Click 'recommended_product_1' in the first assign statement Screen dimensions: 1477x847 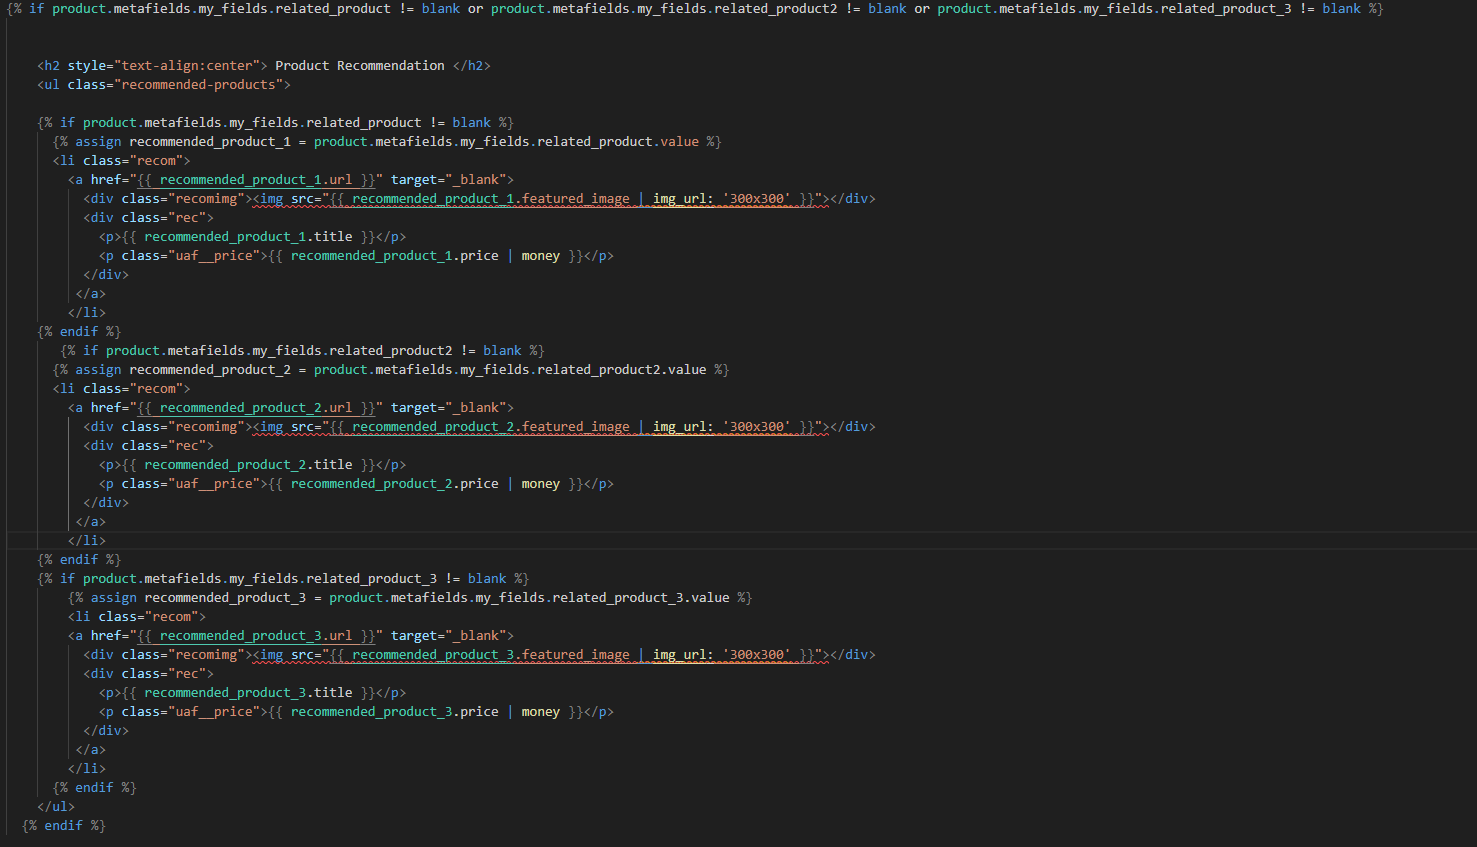tap(209, 142)
